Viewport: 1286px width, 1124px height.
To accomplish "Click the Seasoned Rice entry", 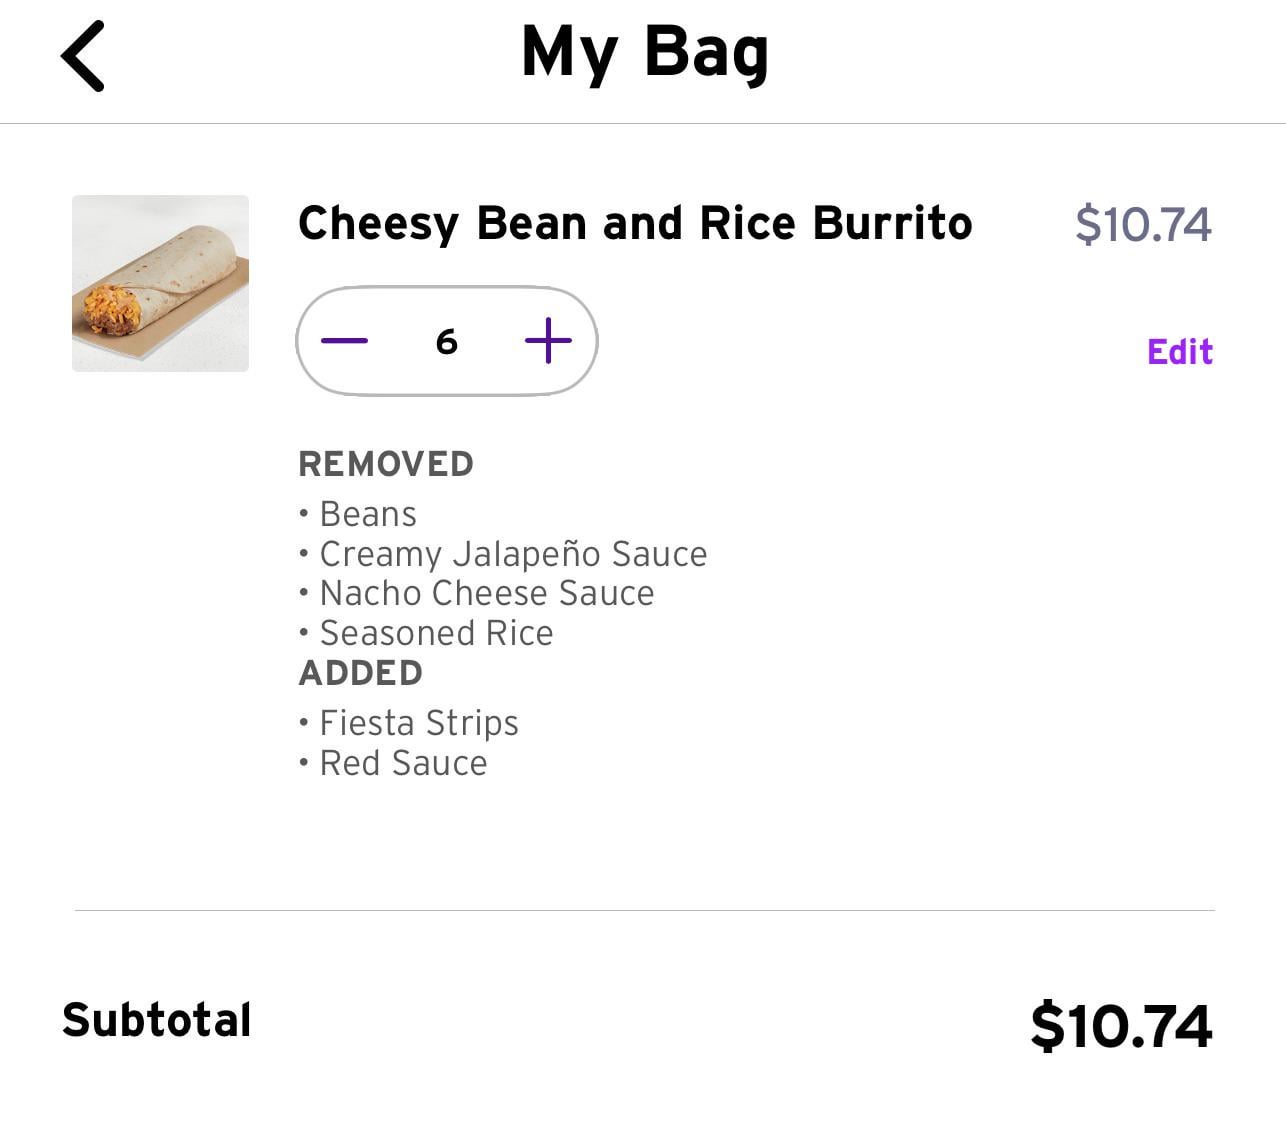I will coord(436,633).
